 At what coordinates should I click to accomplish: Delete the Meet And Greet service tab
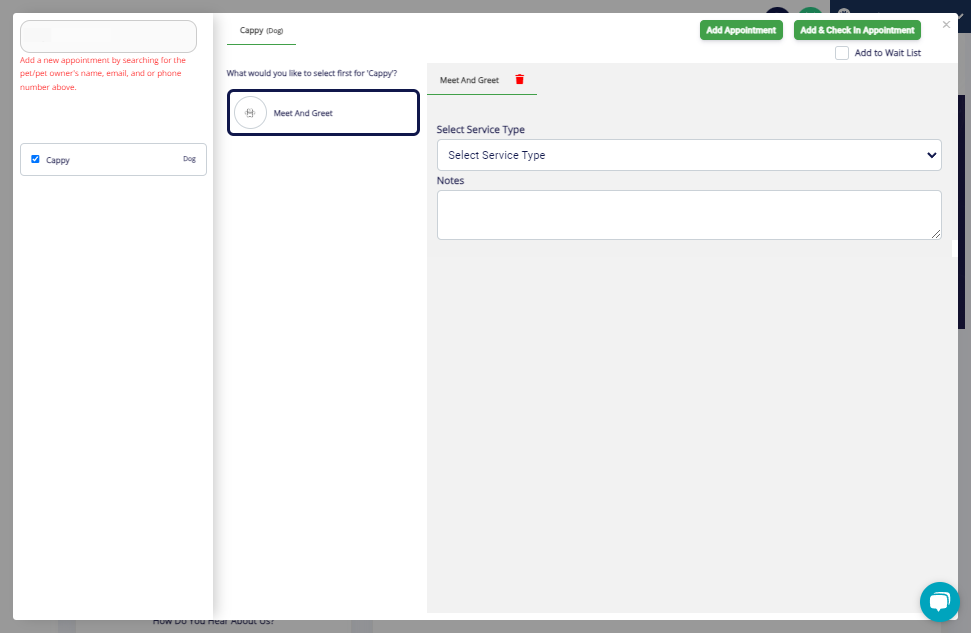[x=520, y=79]
